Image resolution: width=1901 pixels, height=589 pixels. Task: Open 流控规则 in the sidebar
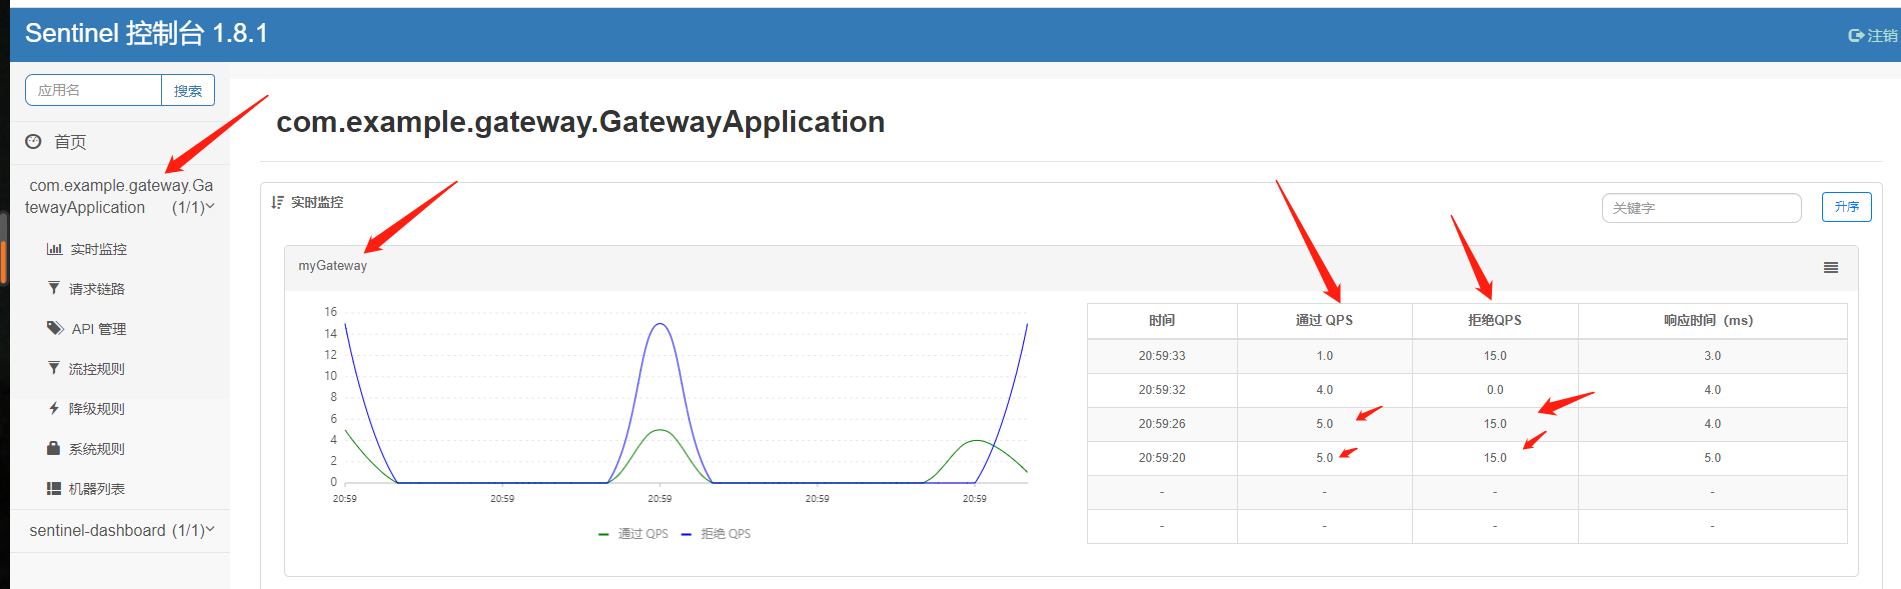point(97,369)
